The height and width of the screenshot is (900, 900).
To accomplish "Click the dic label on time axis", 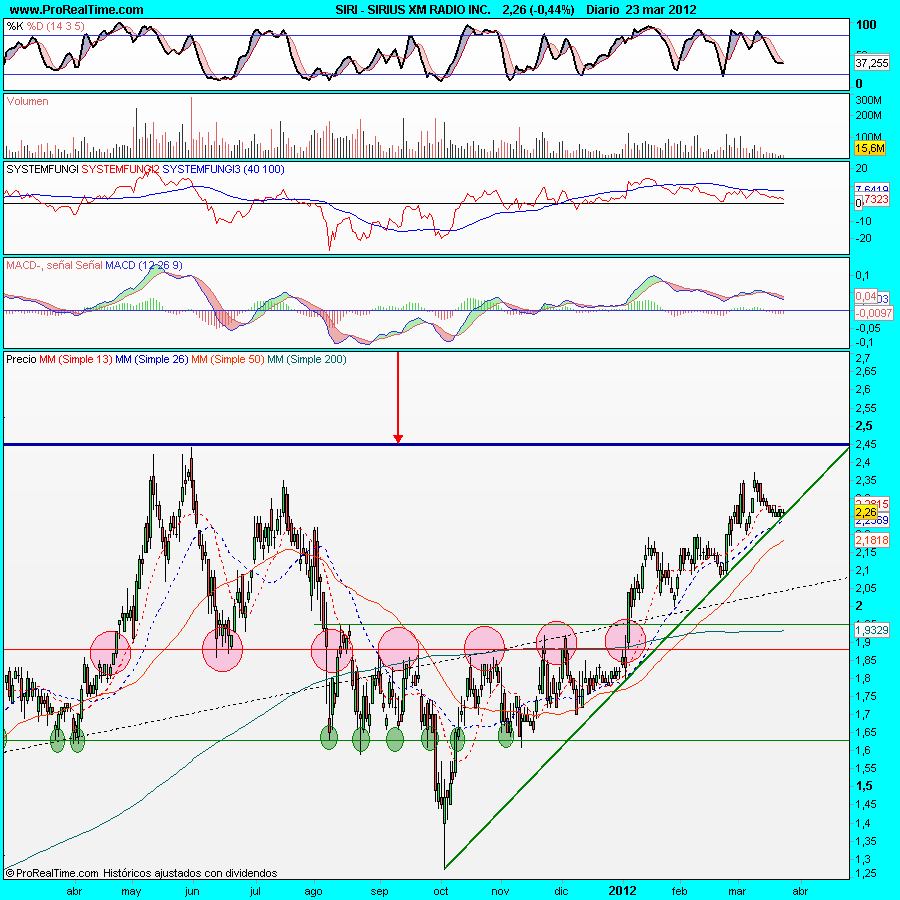I will 561,891.
